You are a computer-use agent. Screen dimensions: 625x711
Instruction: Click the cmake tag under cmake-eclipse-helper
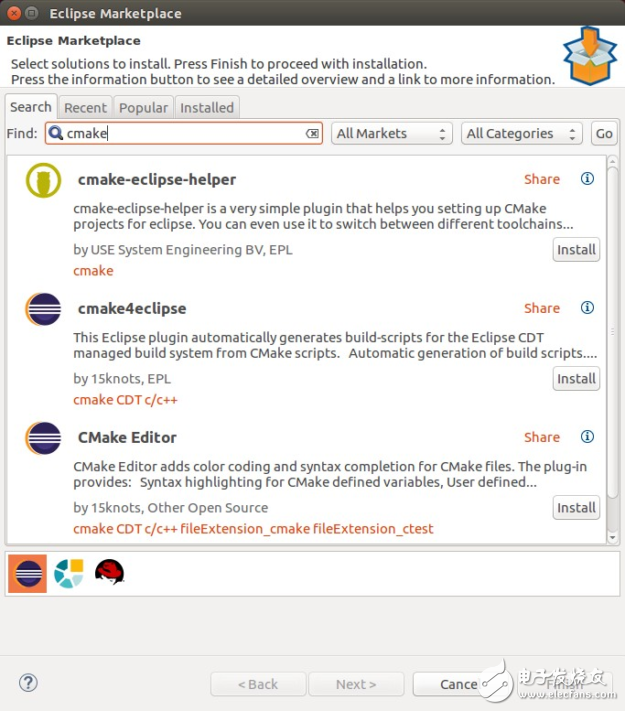(93, 271)
